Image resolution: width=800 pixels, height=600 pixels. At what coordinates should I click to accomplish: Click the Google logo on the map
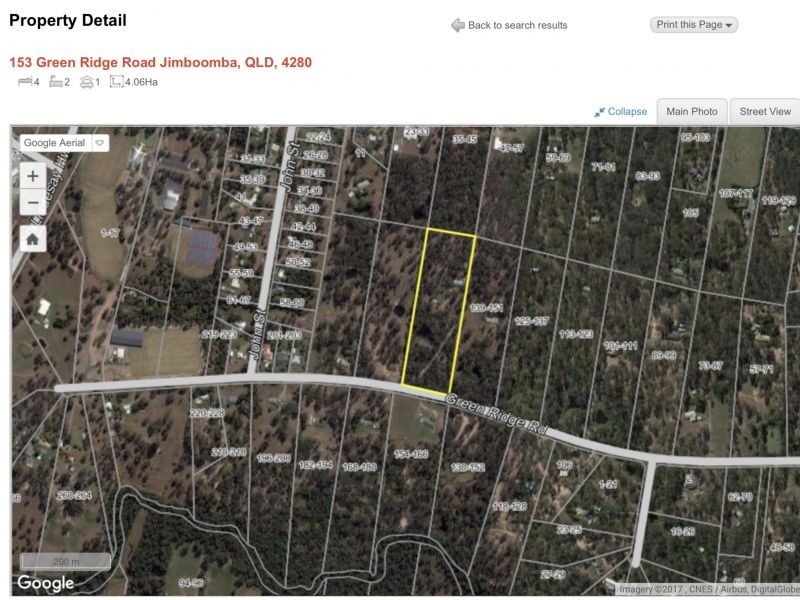click(45, 583)
